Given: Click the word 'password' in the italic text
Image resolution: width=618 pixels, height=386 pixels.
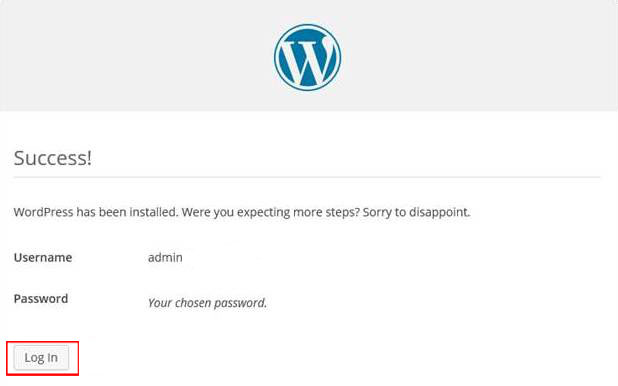Looking at the screenshot, I should [239, 303].
